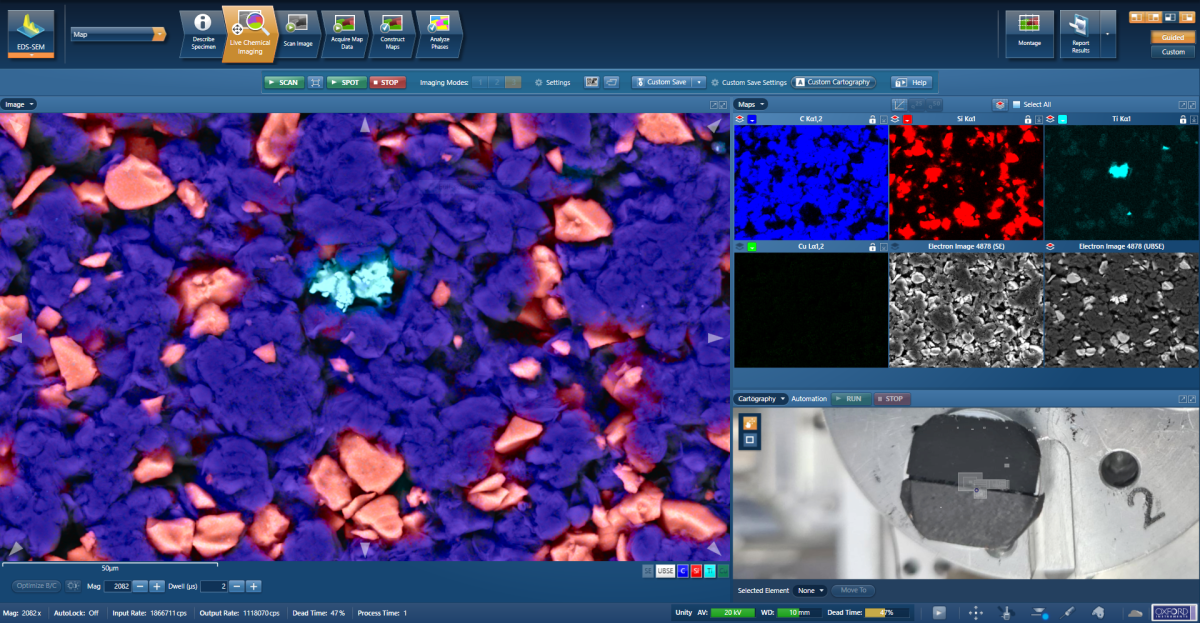Switch to Custom mode
This screenshot has width=1200, height=623.
pos(1172,50)
